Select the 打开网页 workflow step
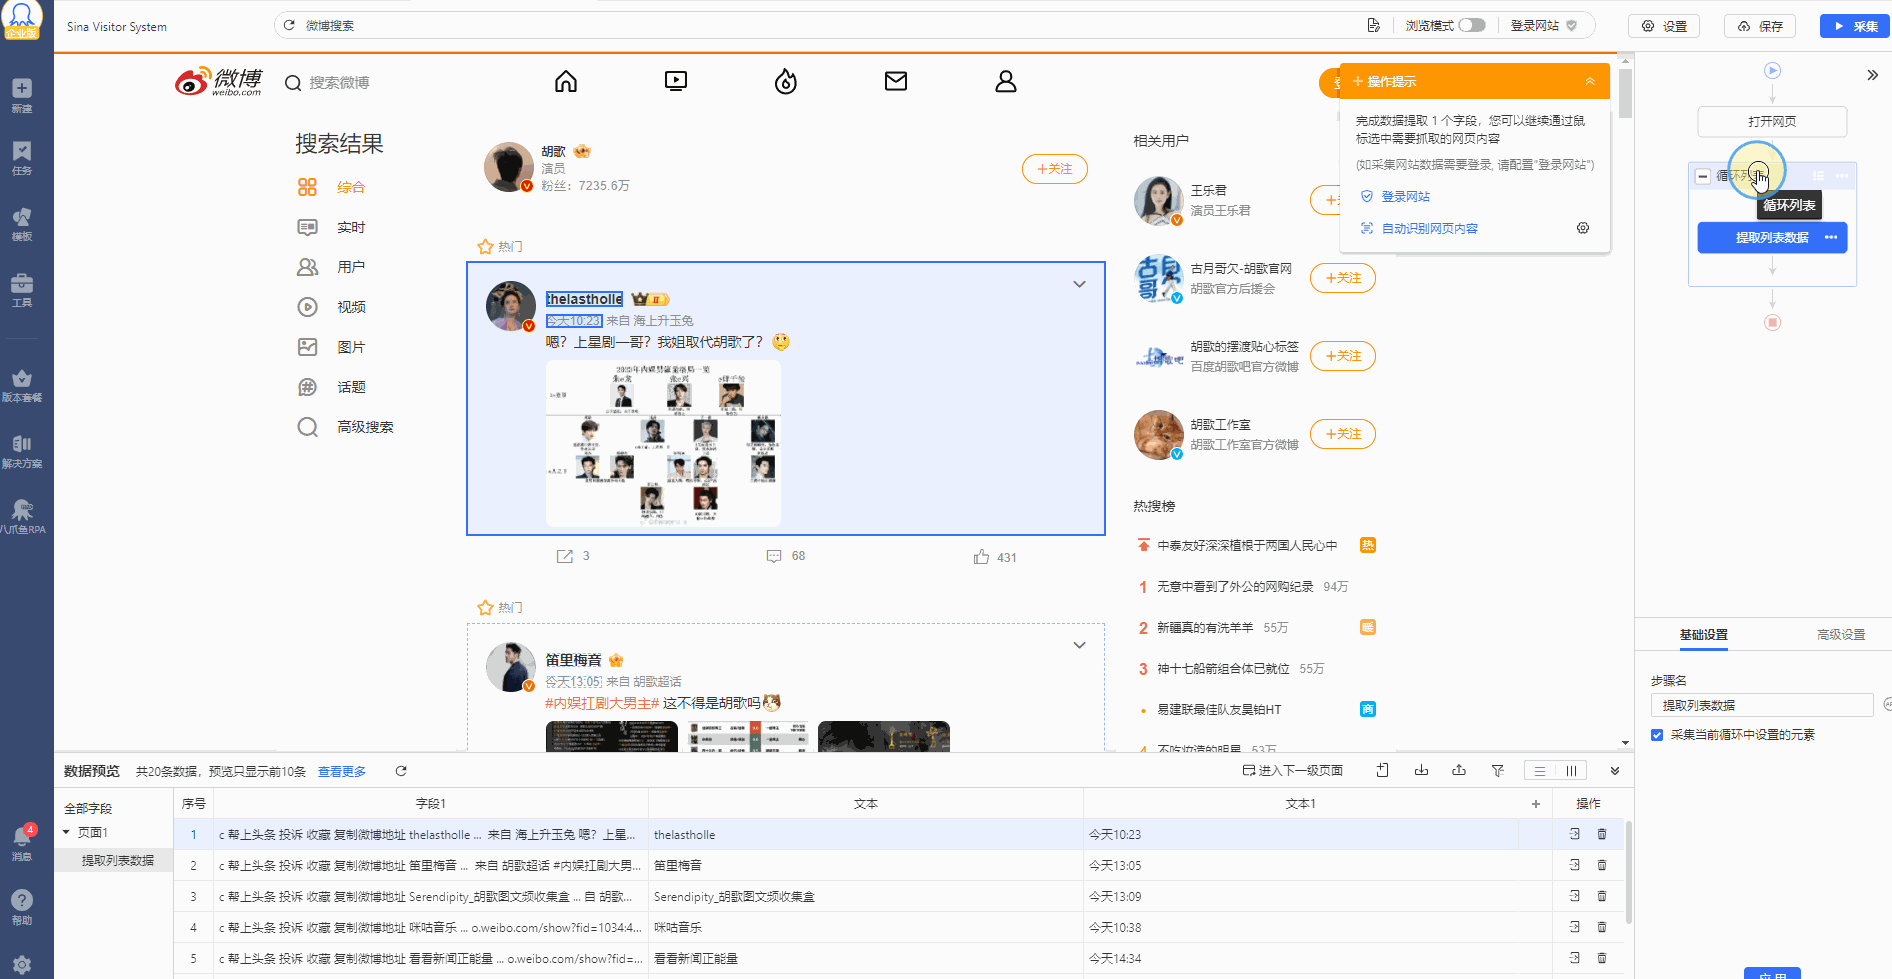Viewport: 1892px width, 979px height. click(x=1772, y=121)
